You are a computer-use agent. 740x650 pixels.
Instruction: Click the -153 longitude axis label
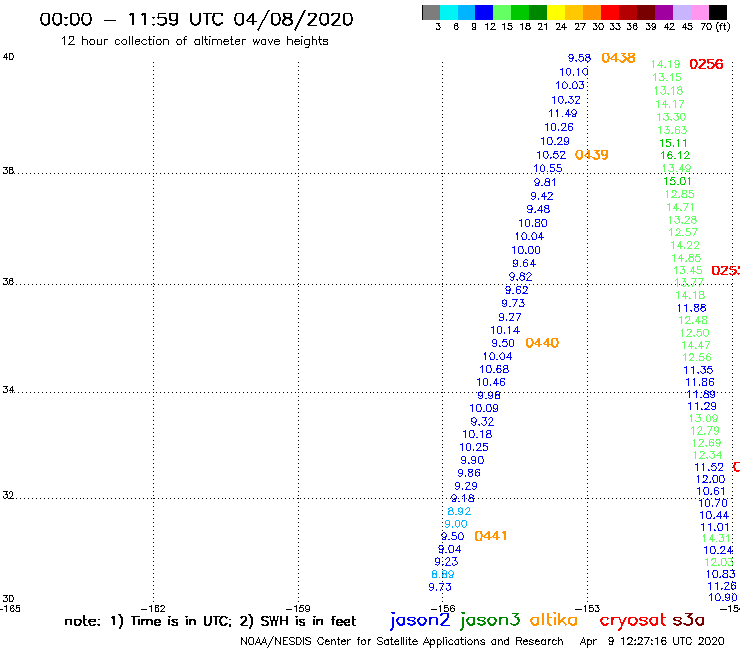(x=588, y=609)
